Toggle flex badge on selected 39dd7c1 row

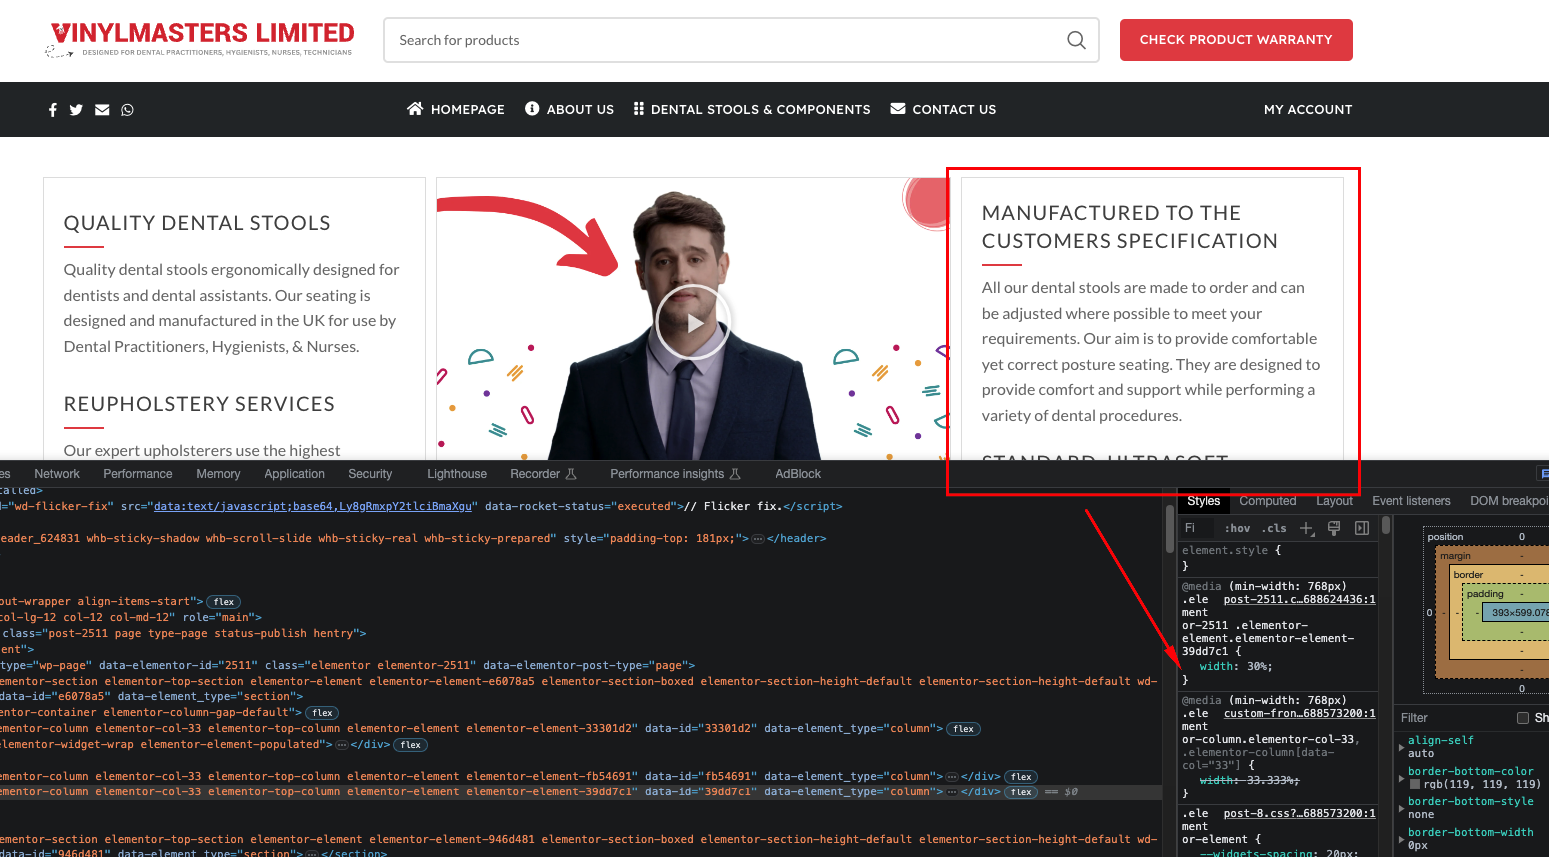pyautogui.click(x=1021, y=792)
